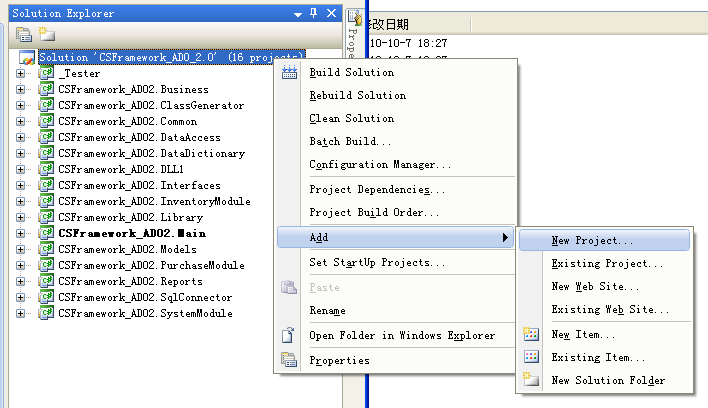Click Set StartUp Projects... menu entry
This screenshot has width=708, height=408.
pos(377,263)
